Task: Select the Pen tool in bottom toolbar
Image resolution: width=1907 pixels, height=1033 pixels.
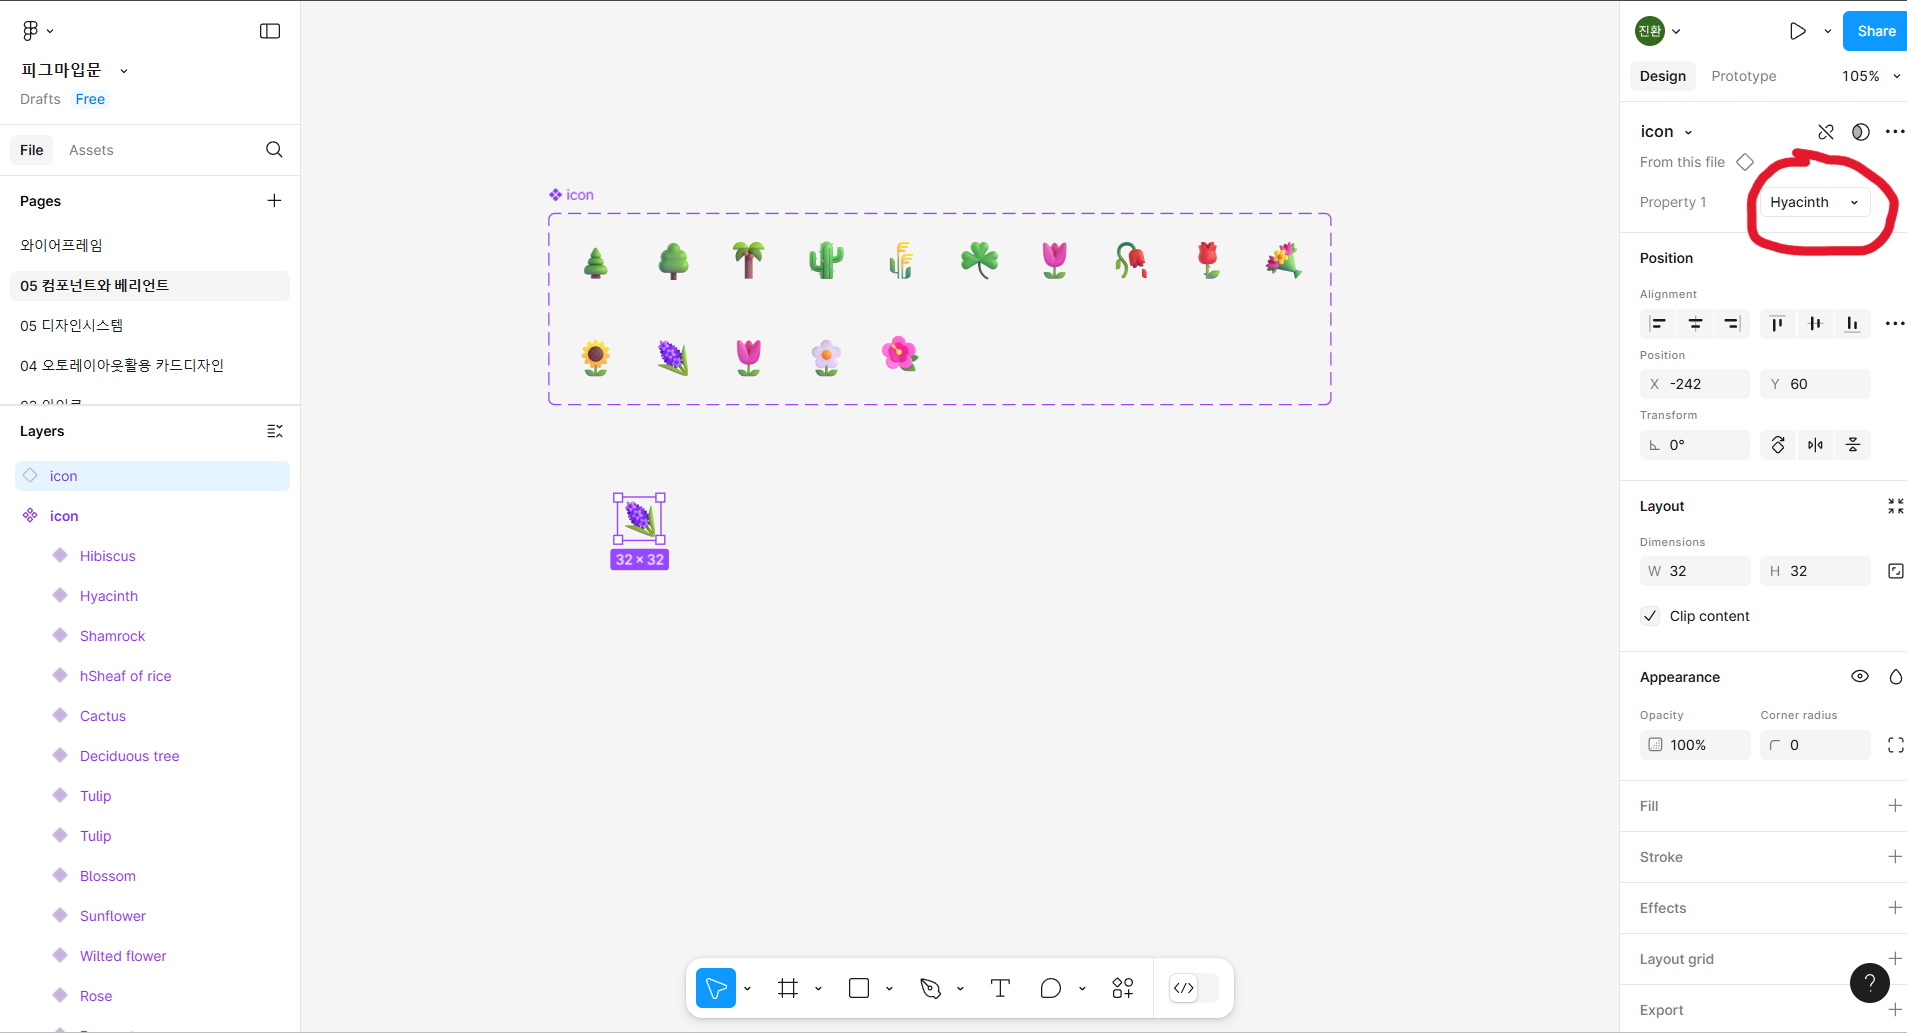Action: [930, 989]
